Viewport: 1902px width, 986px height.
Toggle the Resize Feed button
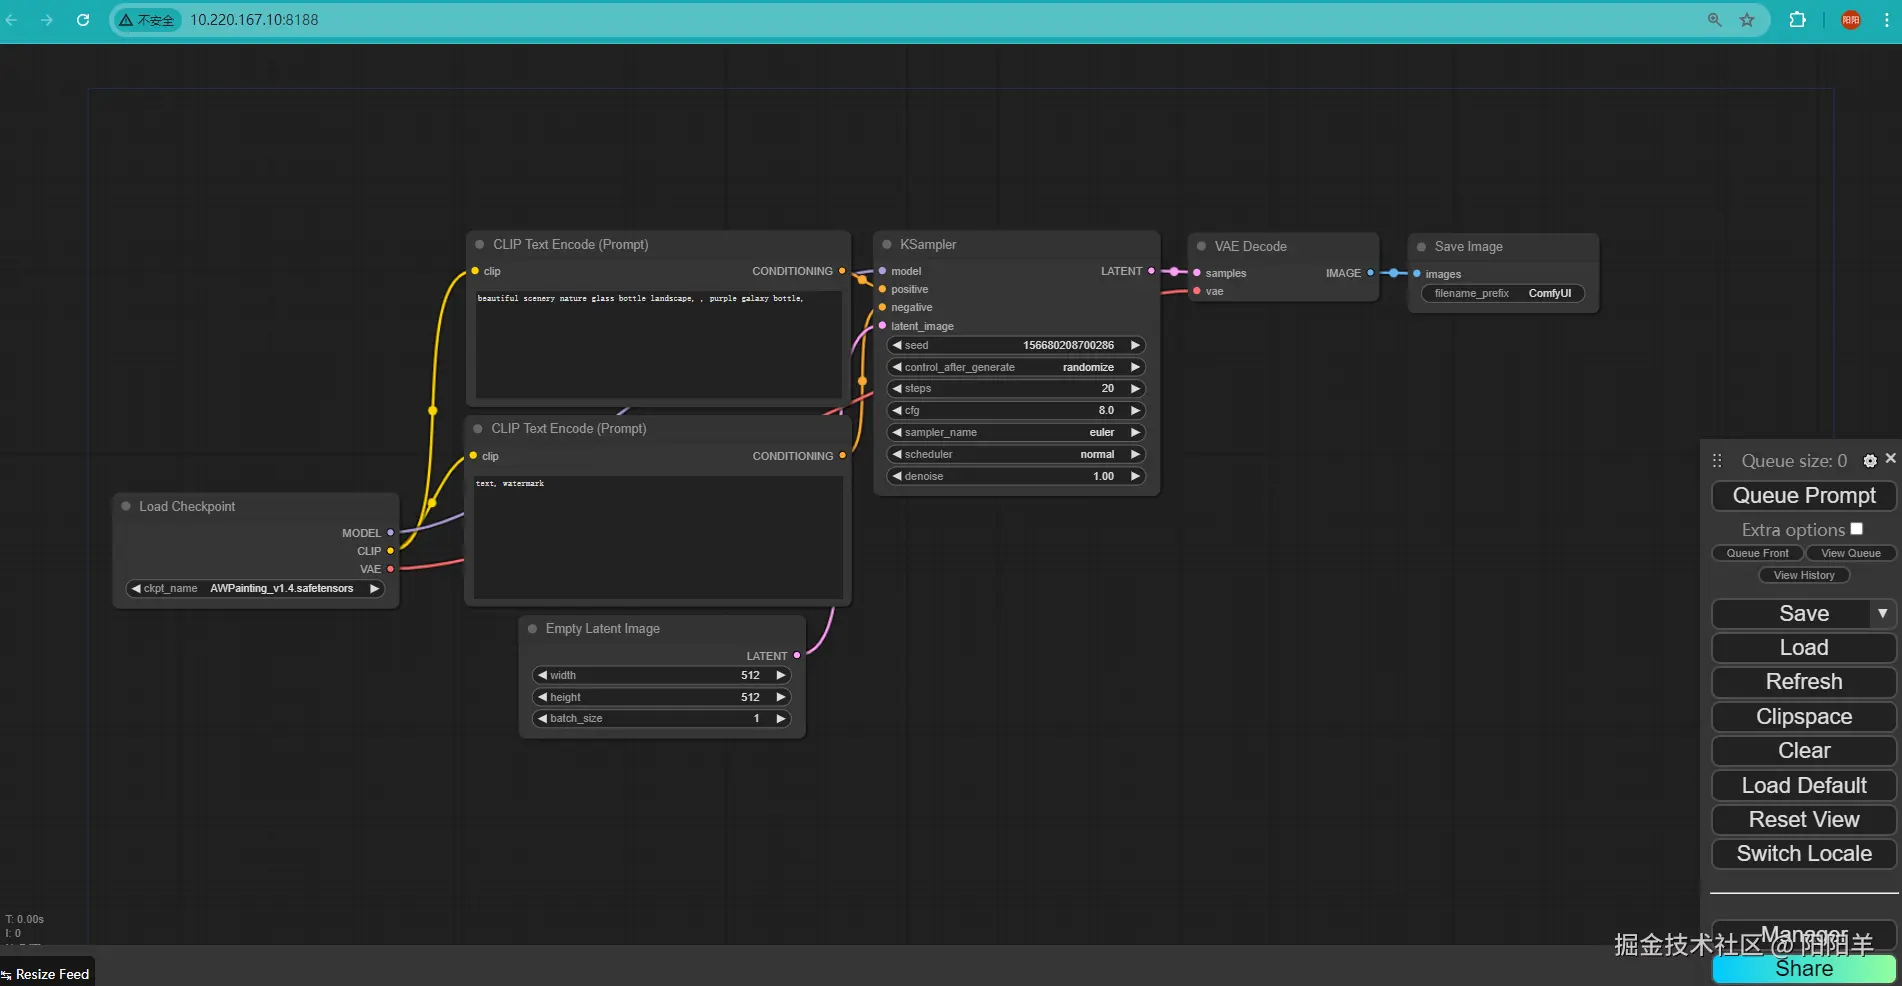47,974
